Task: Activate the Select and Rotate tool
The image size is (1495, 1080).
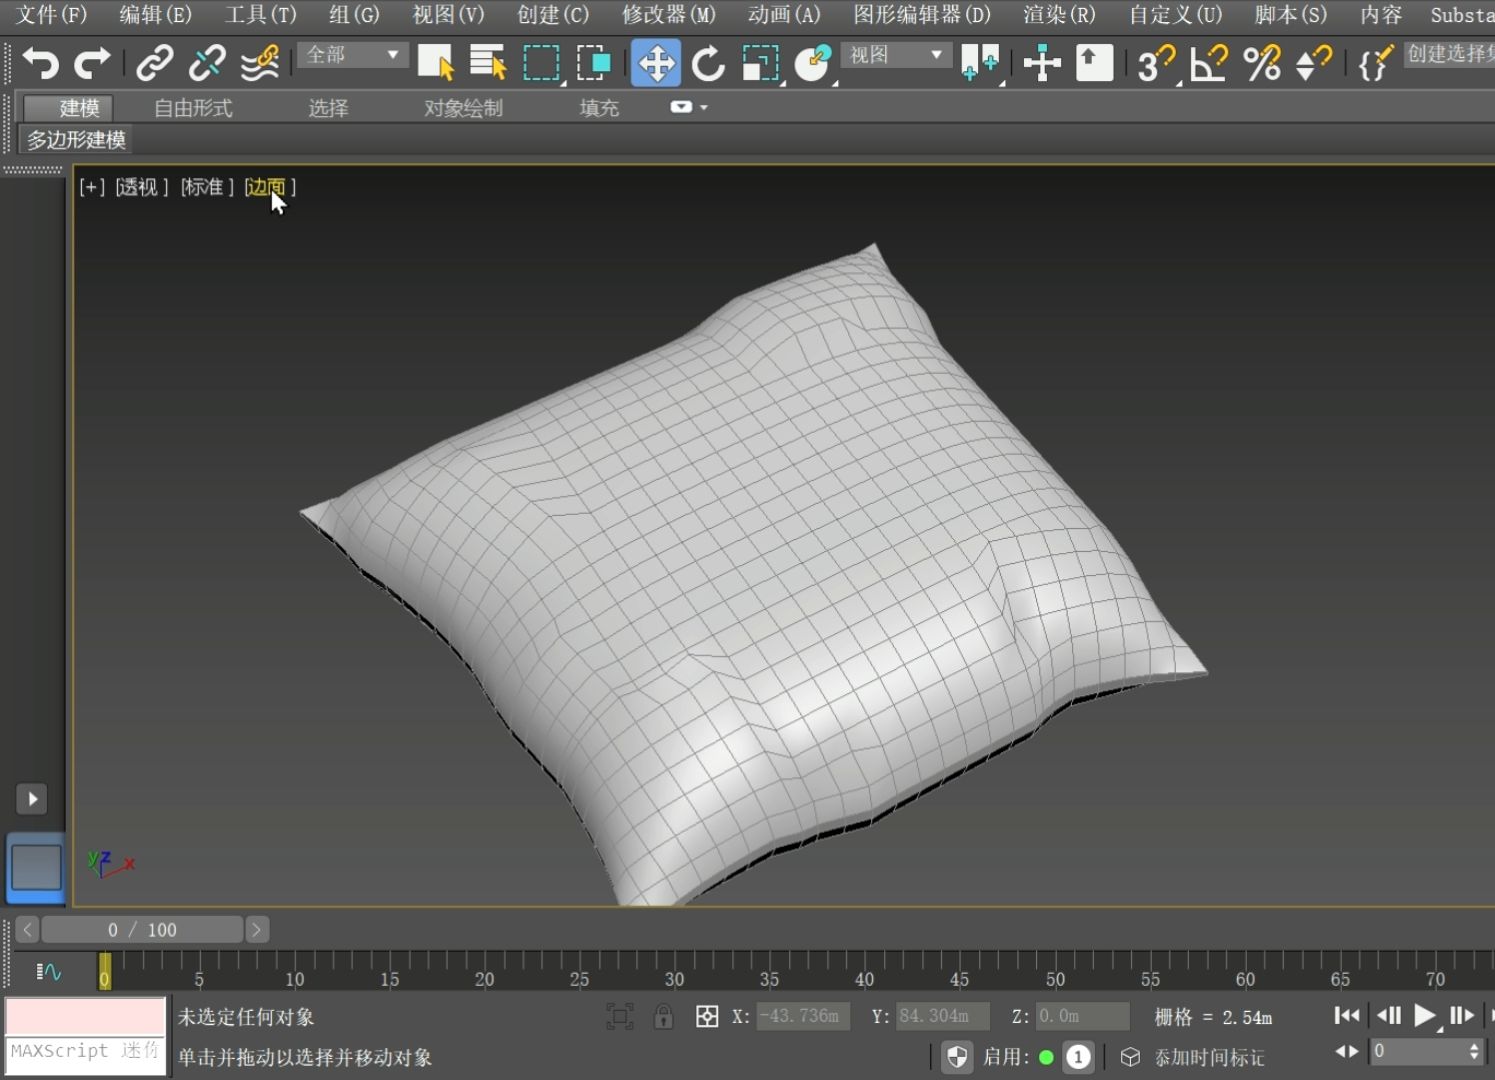Action: point(708,62)
